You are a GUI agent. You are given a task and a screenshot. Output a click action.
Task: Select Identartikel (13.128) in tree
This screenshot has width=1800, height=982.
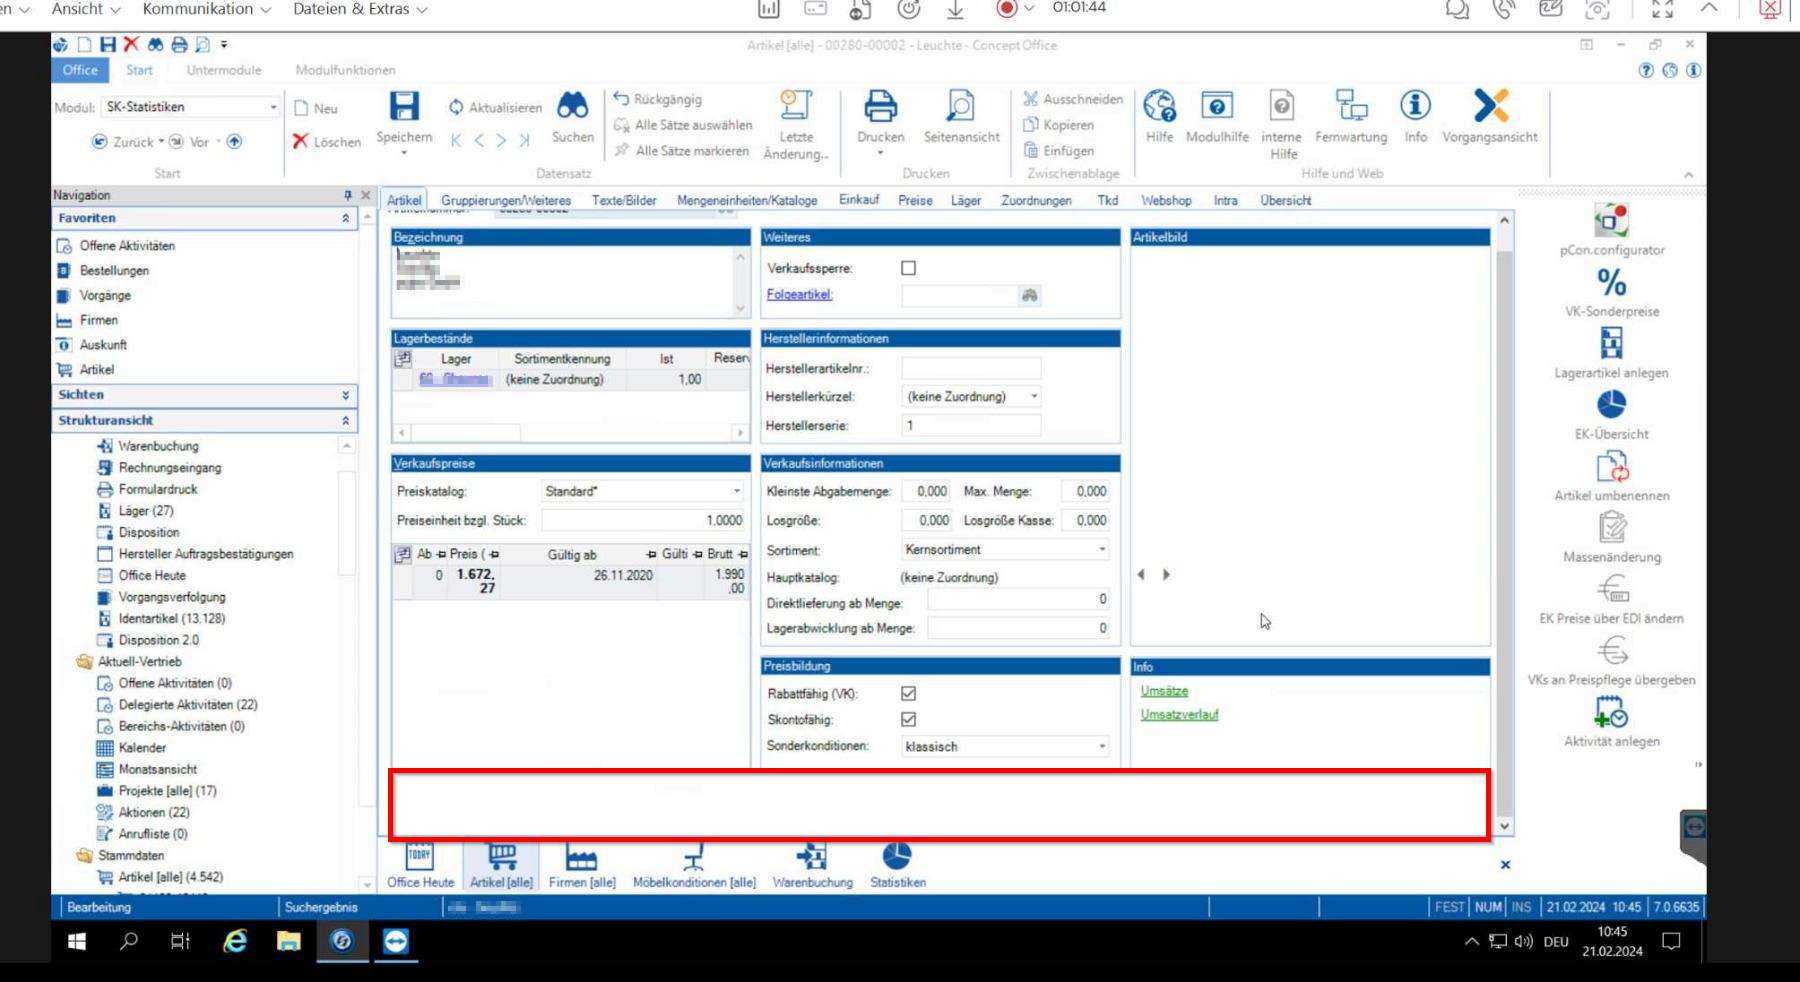[x=171, y=619]
